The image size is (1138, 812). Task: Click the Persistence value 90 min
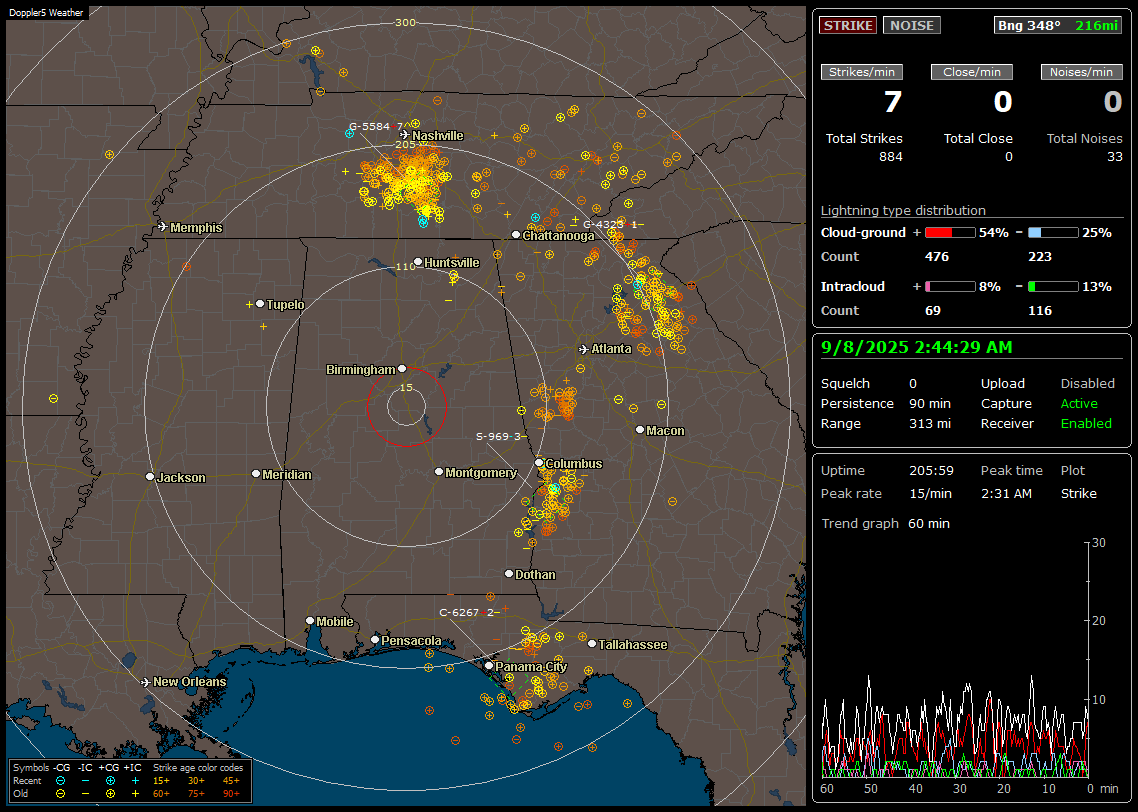930,403
